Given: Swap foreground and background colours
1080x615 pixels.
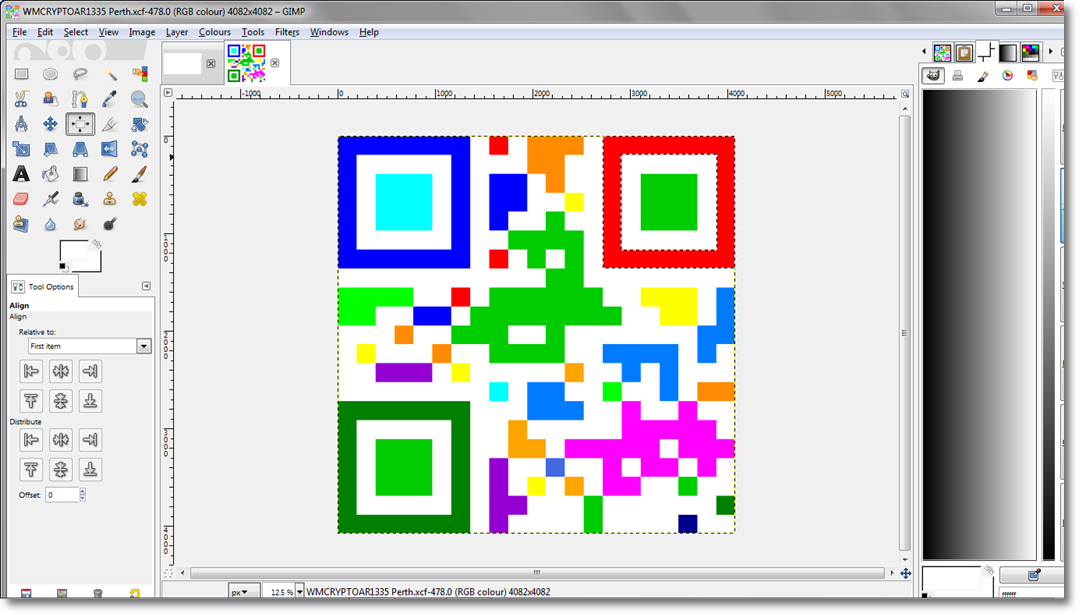Looking at the screenshot, I should click(x=96, y=244).
